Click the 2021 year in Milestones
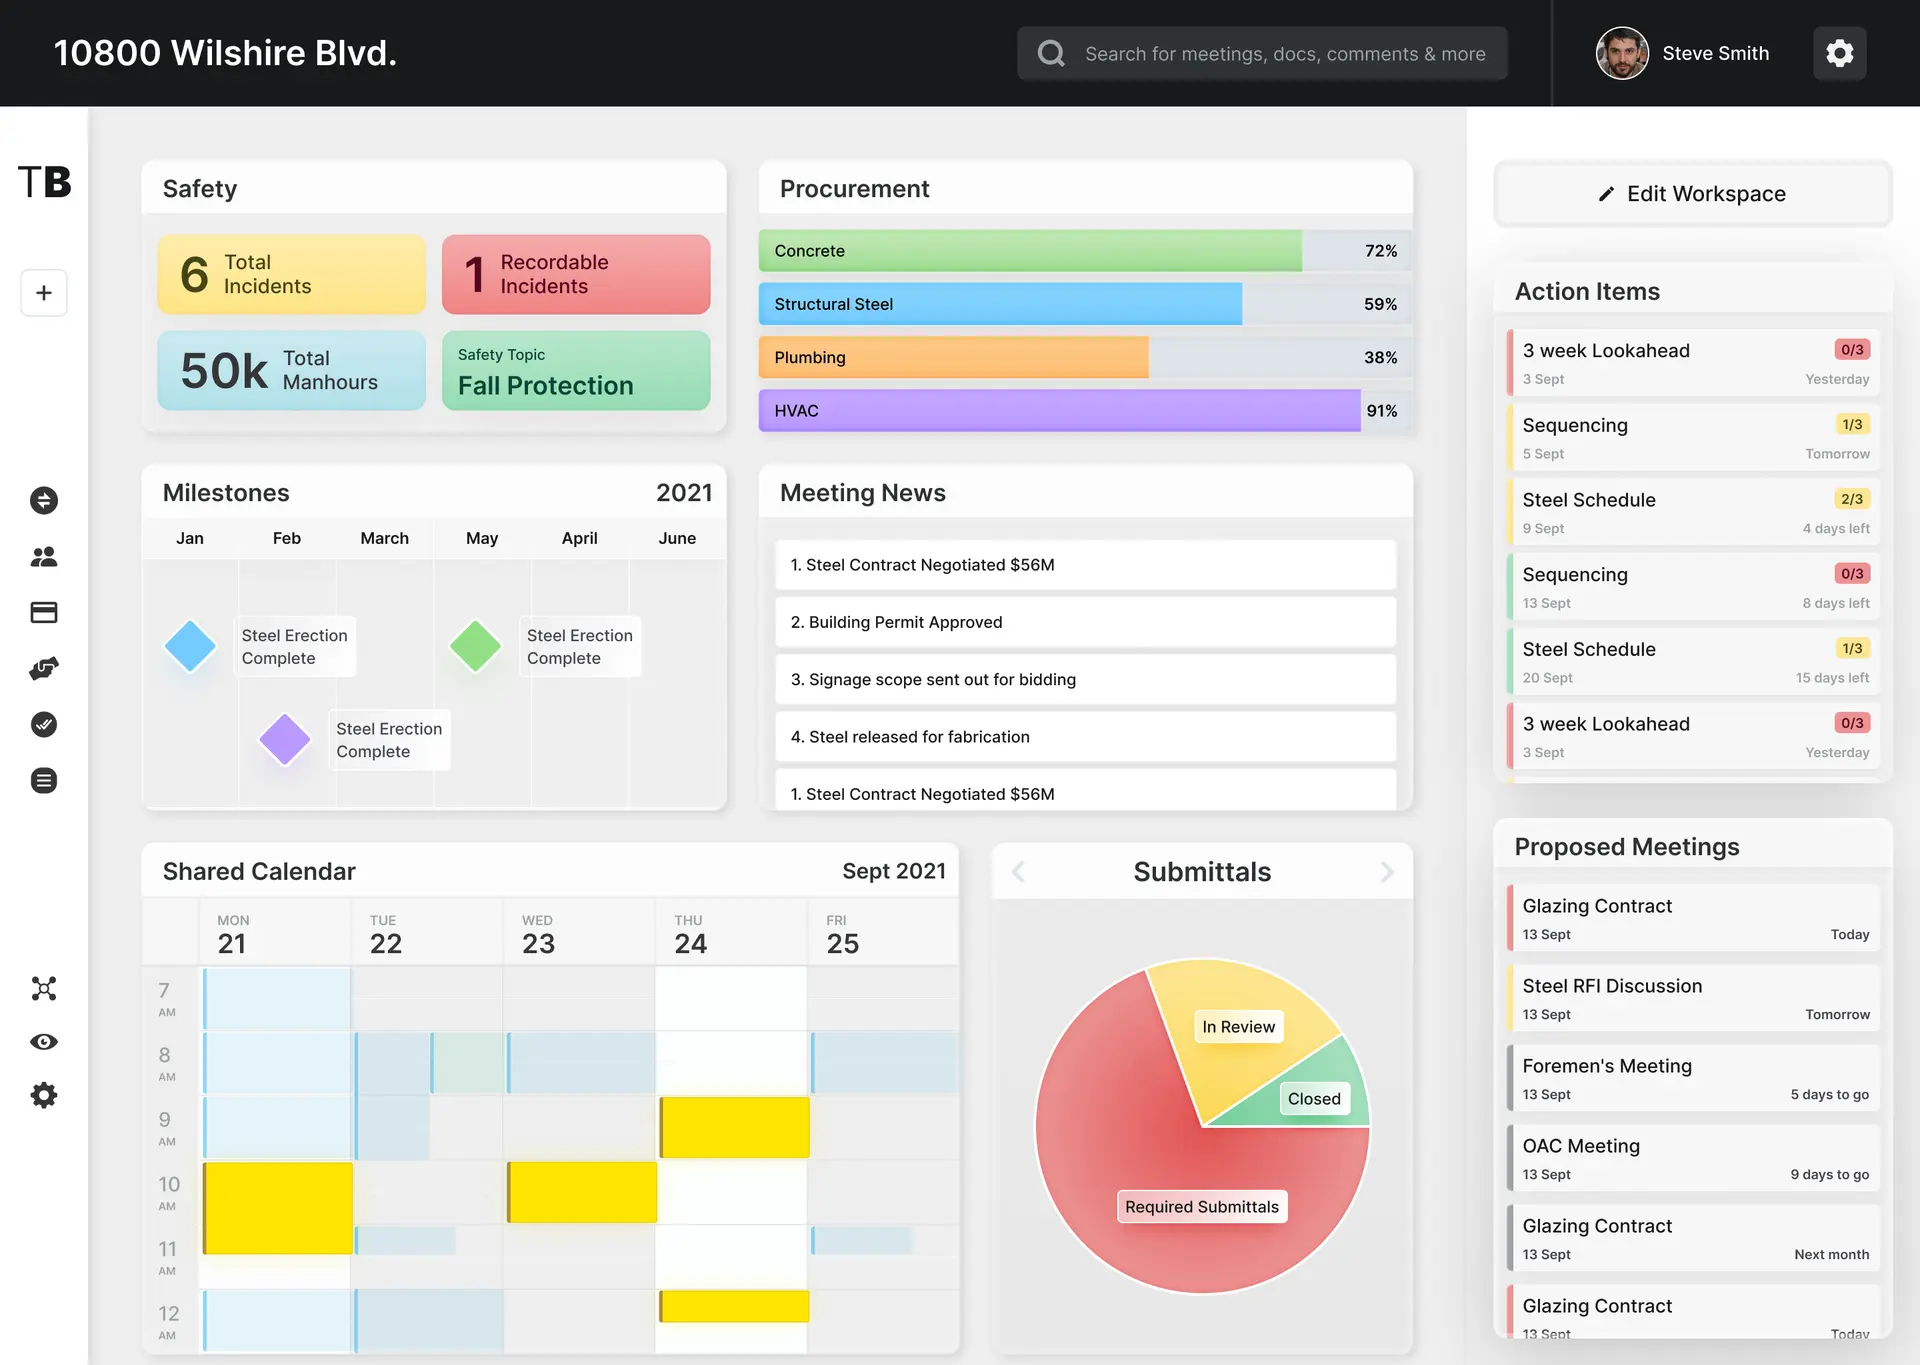1920x1365 pixels. click(683, 493)
